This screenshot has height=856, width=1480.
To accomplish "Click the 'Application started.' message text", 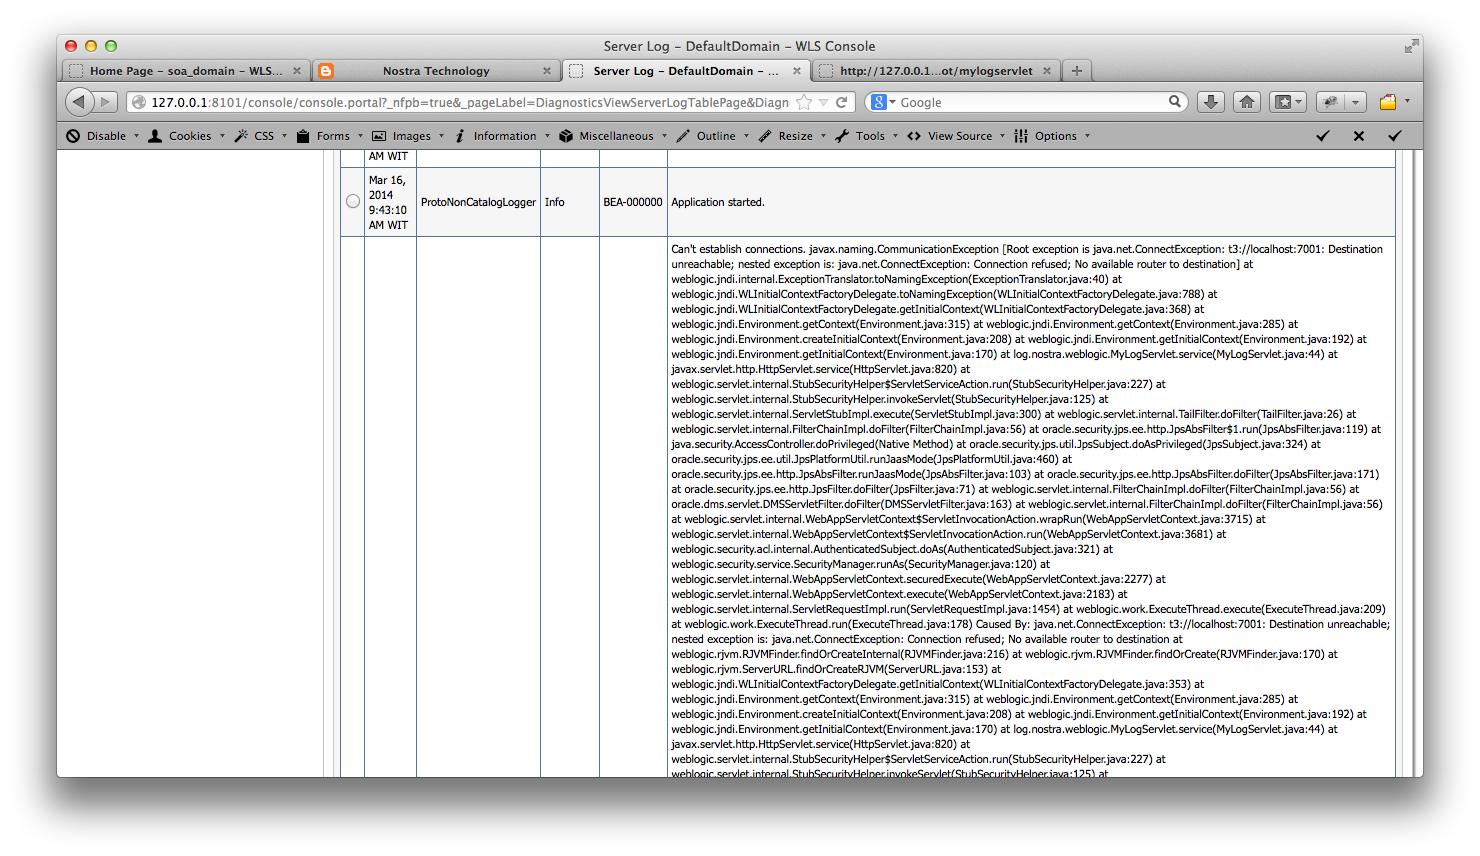I will (718, 202).
